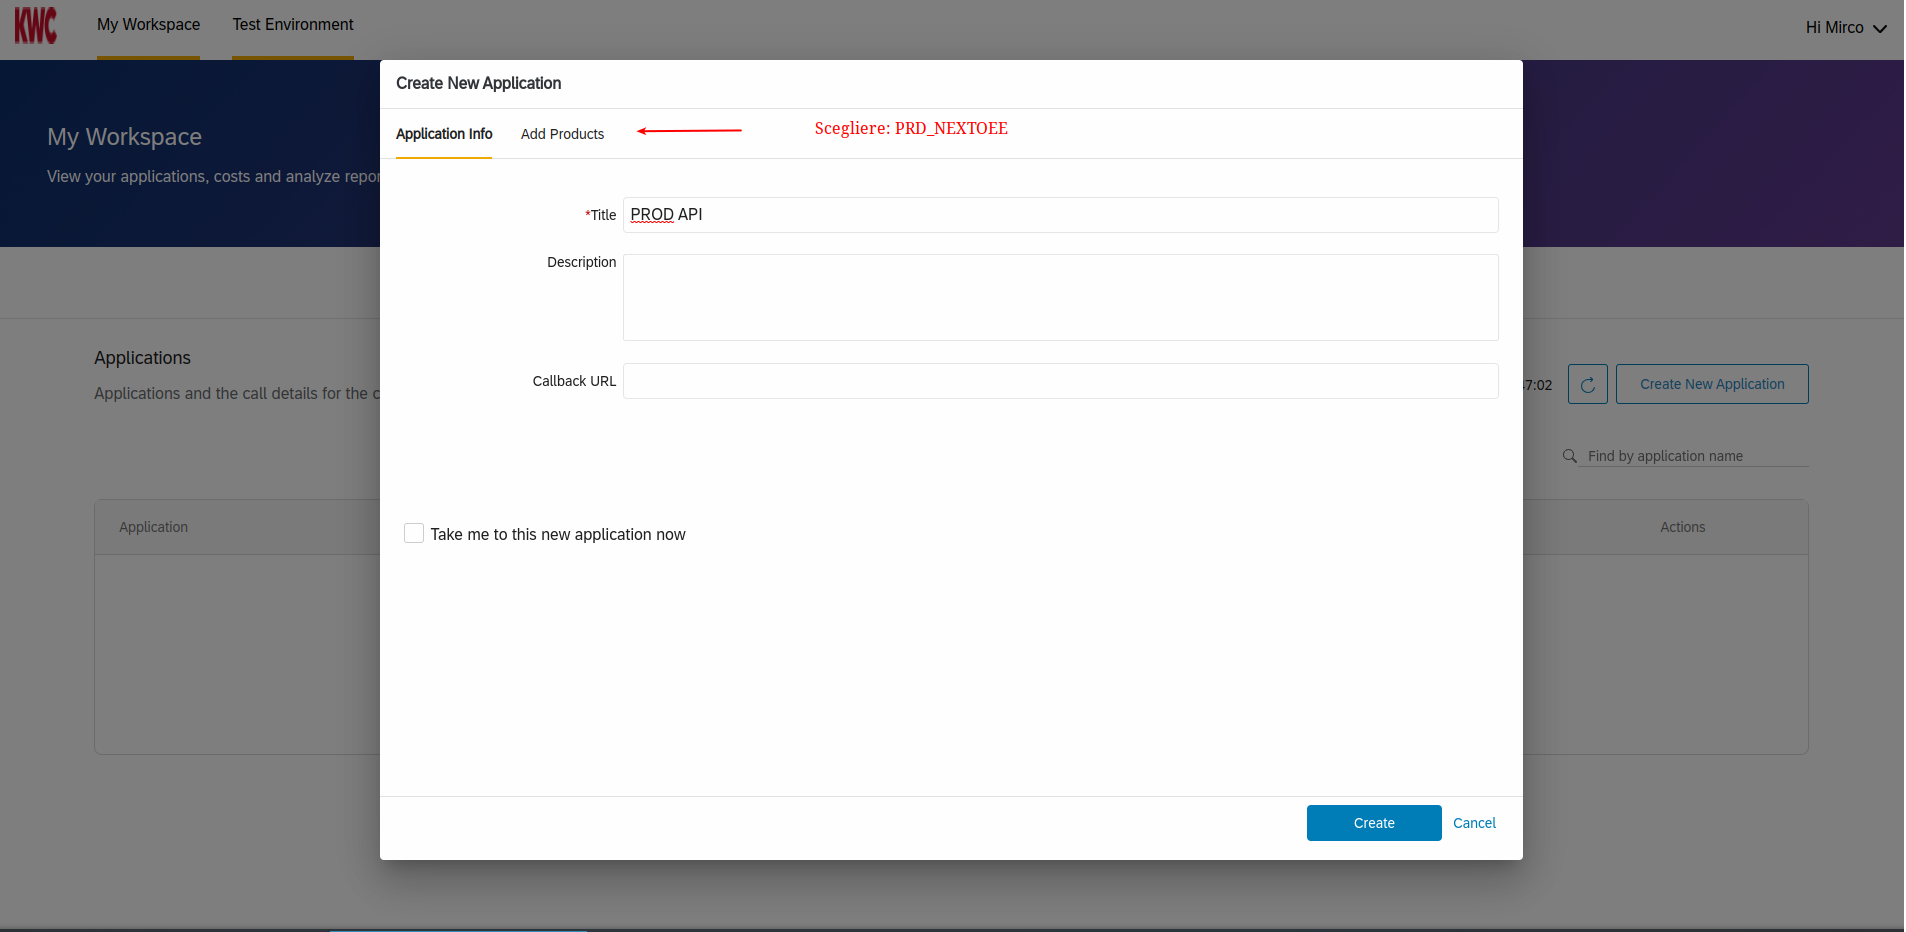Screen dimensions: 1906x932
Task: Click the Create New Application button
Action: [1711, 384]
